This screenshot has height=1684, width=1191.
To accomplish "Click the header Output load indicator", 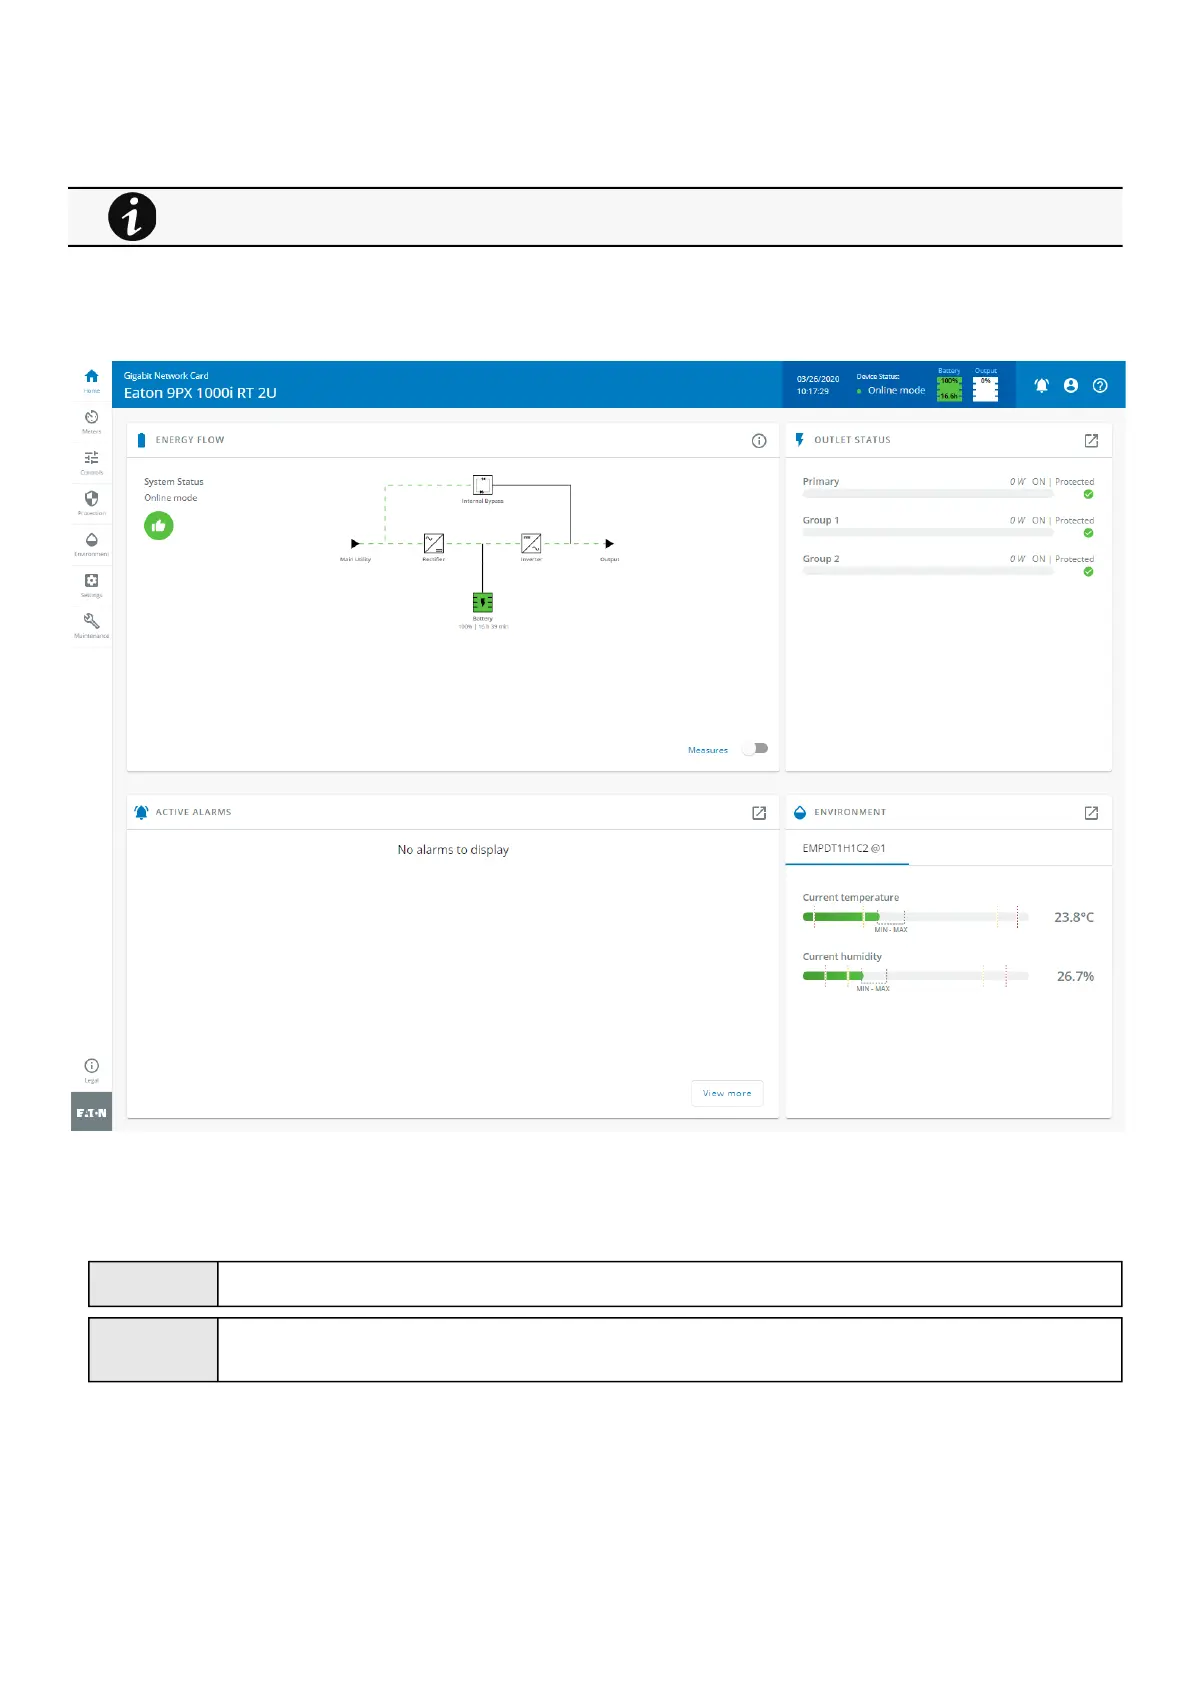I will tap(986, 389).
